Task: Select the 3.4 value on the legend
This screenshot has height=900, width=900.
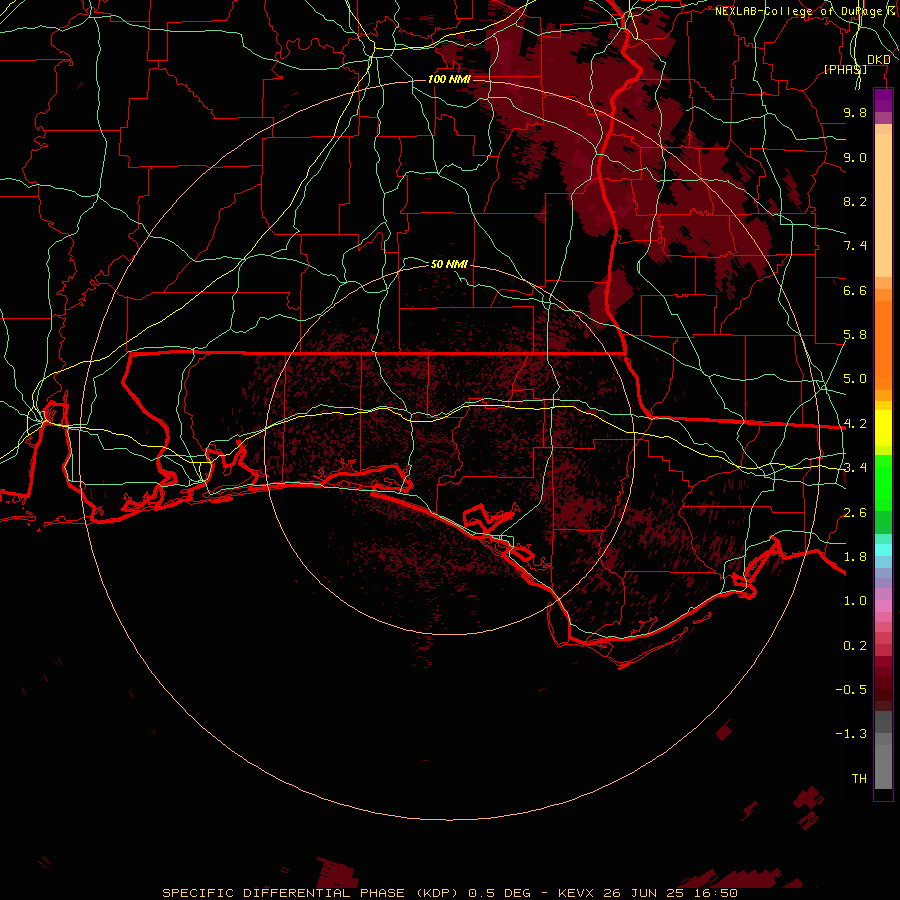Action: [855, 468]
